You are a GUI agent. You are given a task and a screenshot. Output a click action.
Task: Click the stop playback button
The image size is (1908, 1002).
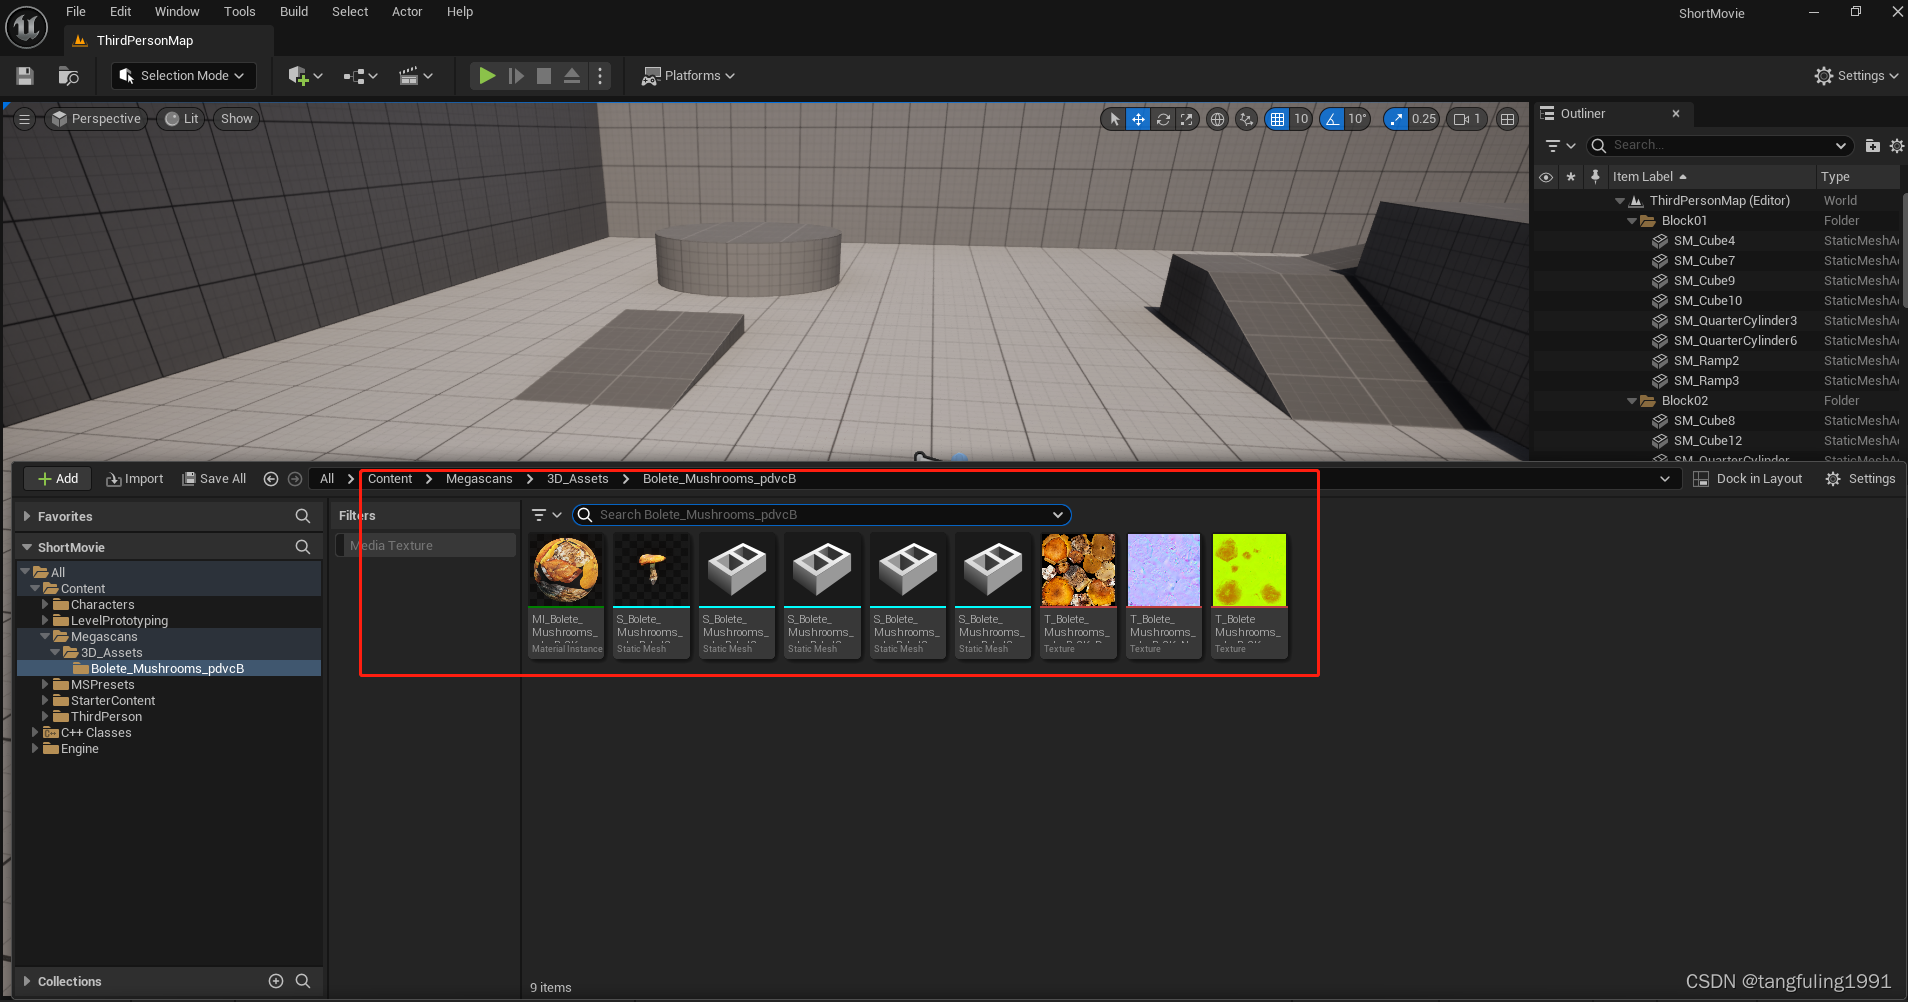coord(544,76)
